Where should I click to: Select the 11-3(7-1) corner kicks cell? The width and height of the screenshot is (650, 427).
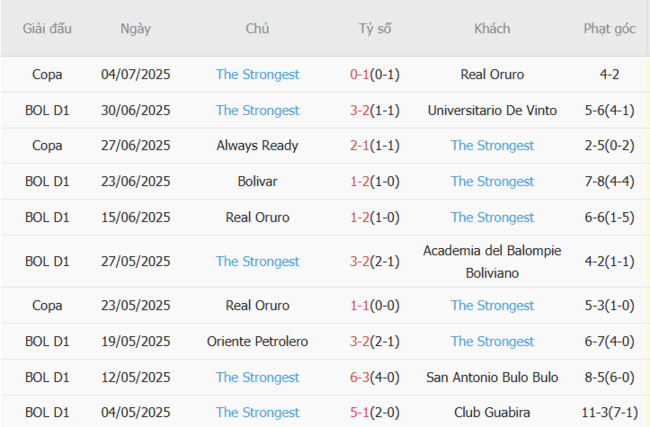coord(609,412)
